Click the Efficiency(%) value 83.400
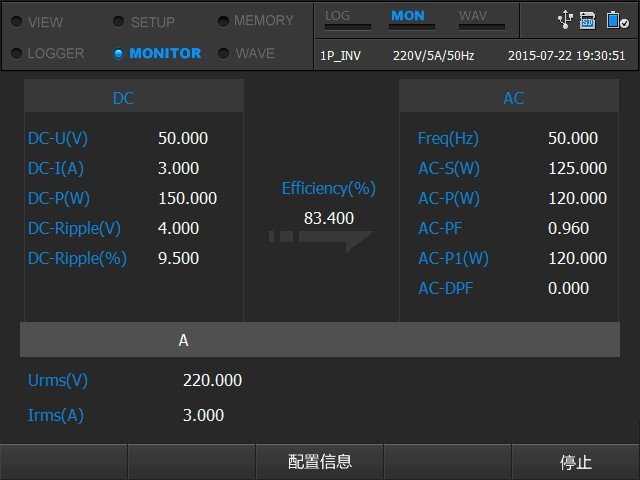The image size is (640, 480). click(x=328, y=217)
